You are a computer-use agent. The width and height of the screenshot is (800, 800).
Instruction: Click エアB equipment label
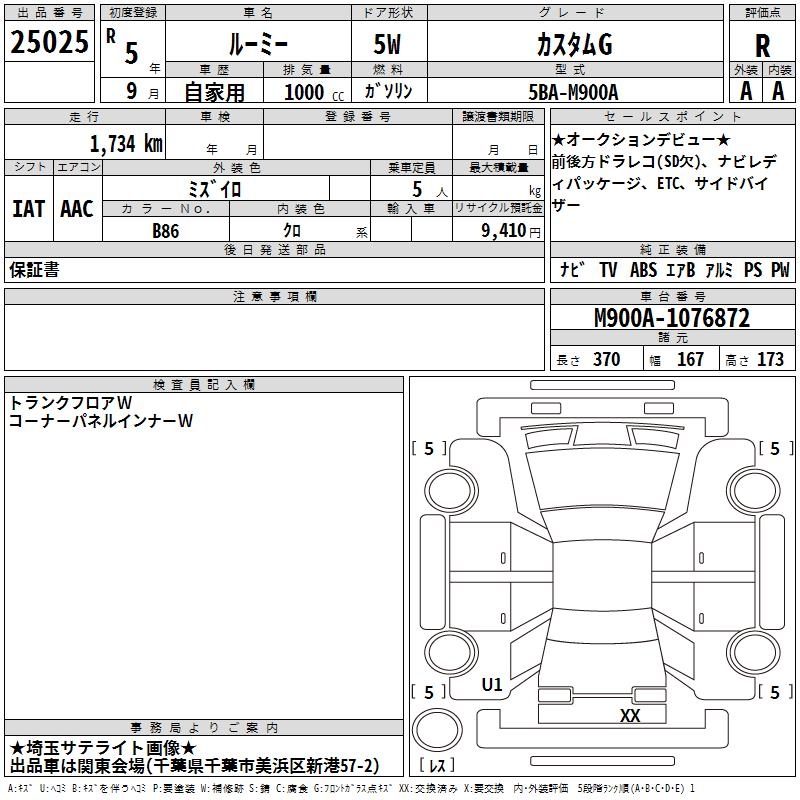(x=681, y=269)
